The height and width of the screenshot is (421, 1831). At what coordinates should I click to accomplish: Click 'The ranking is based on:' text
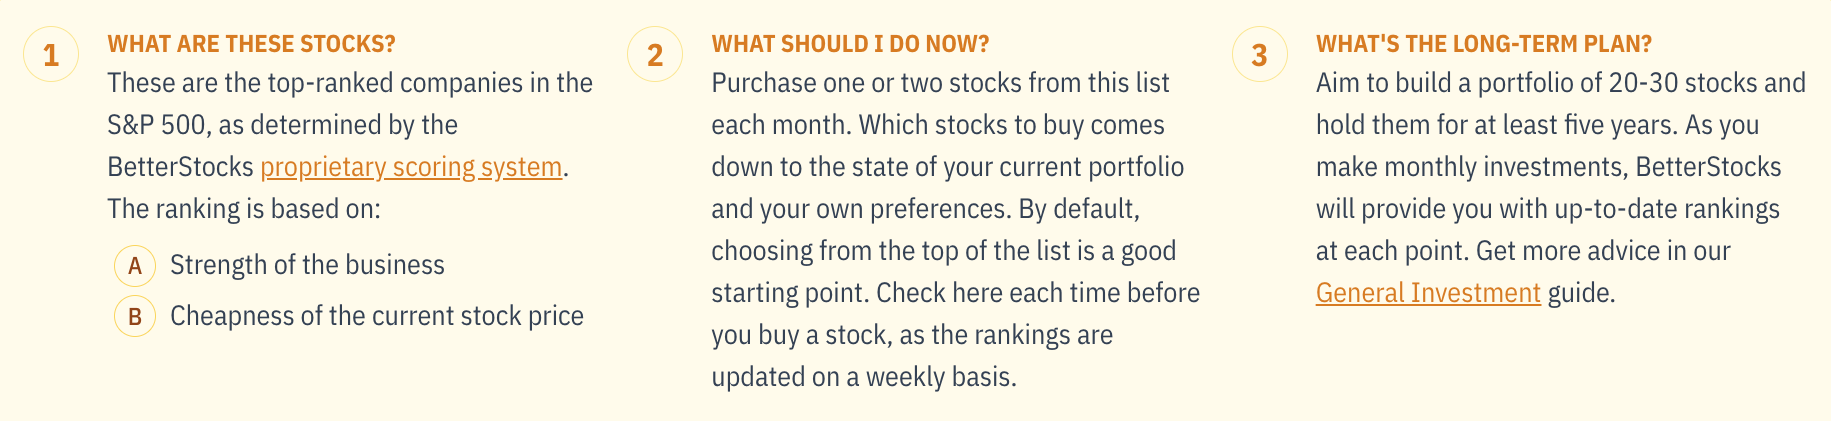tap(244, 209)
